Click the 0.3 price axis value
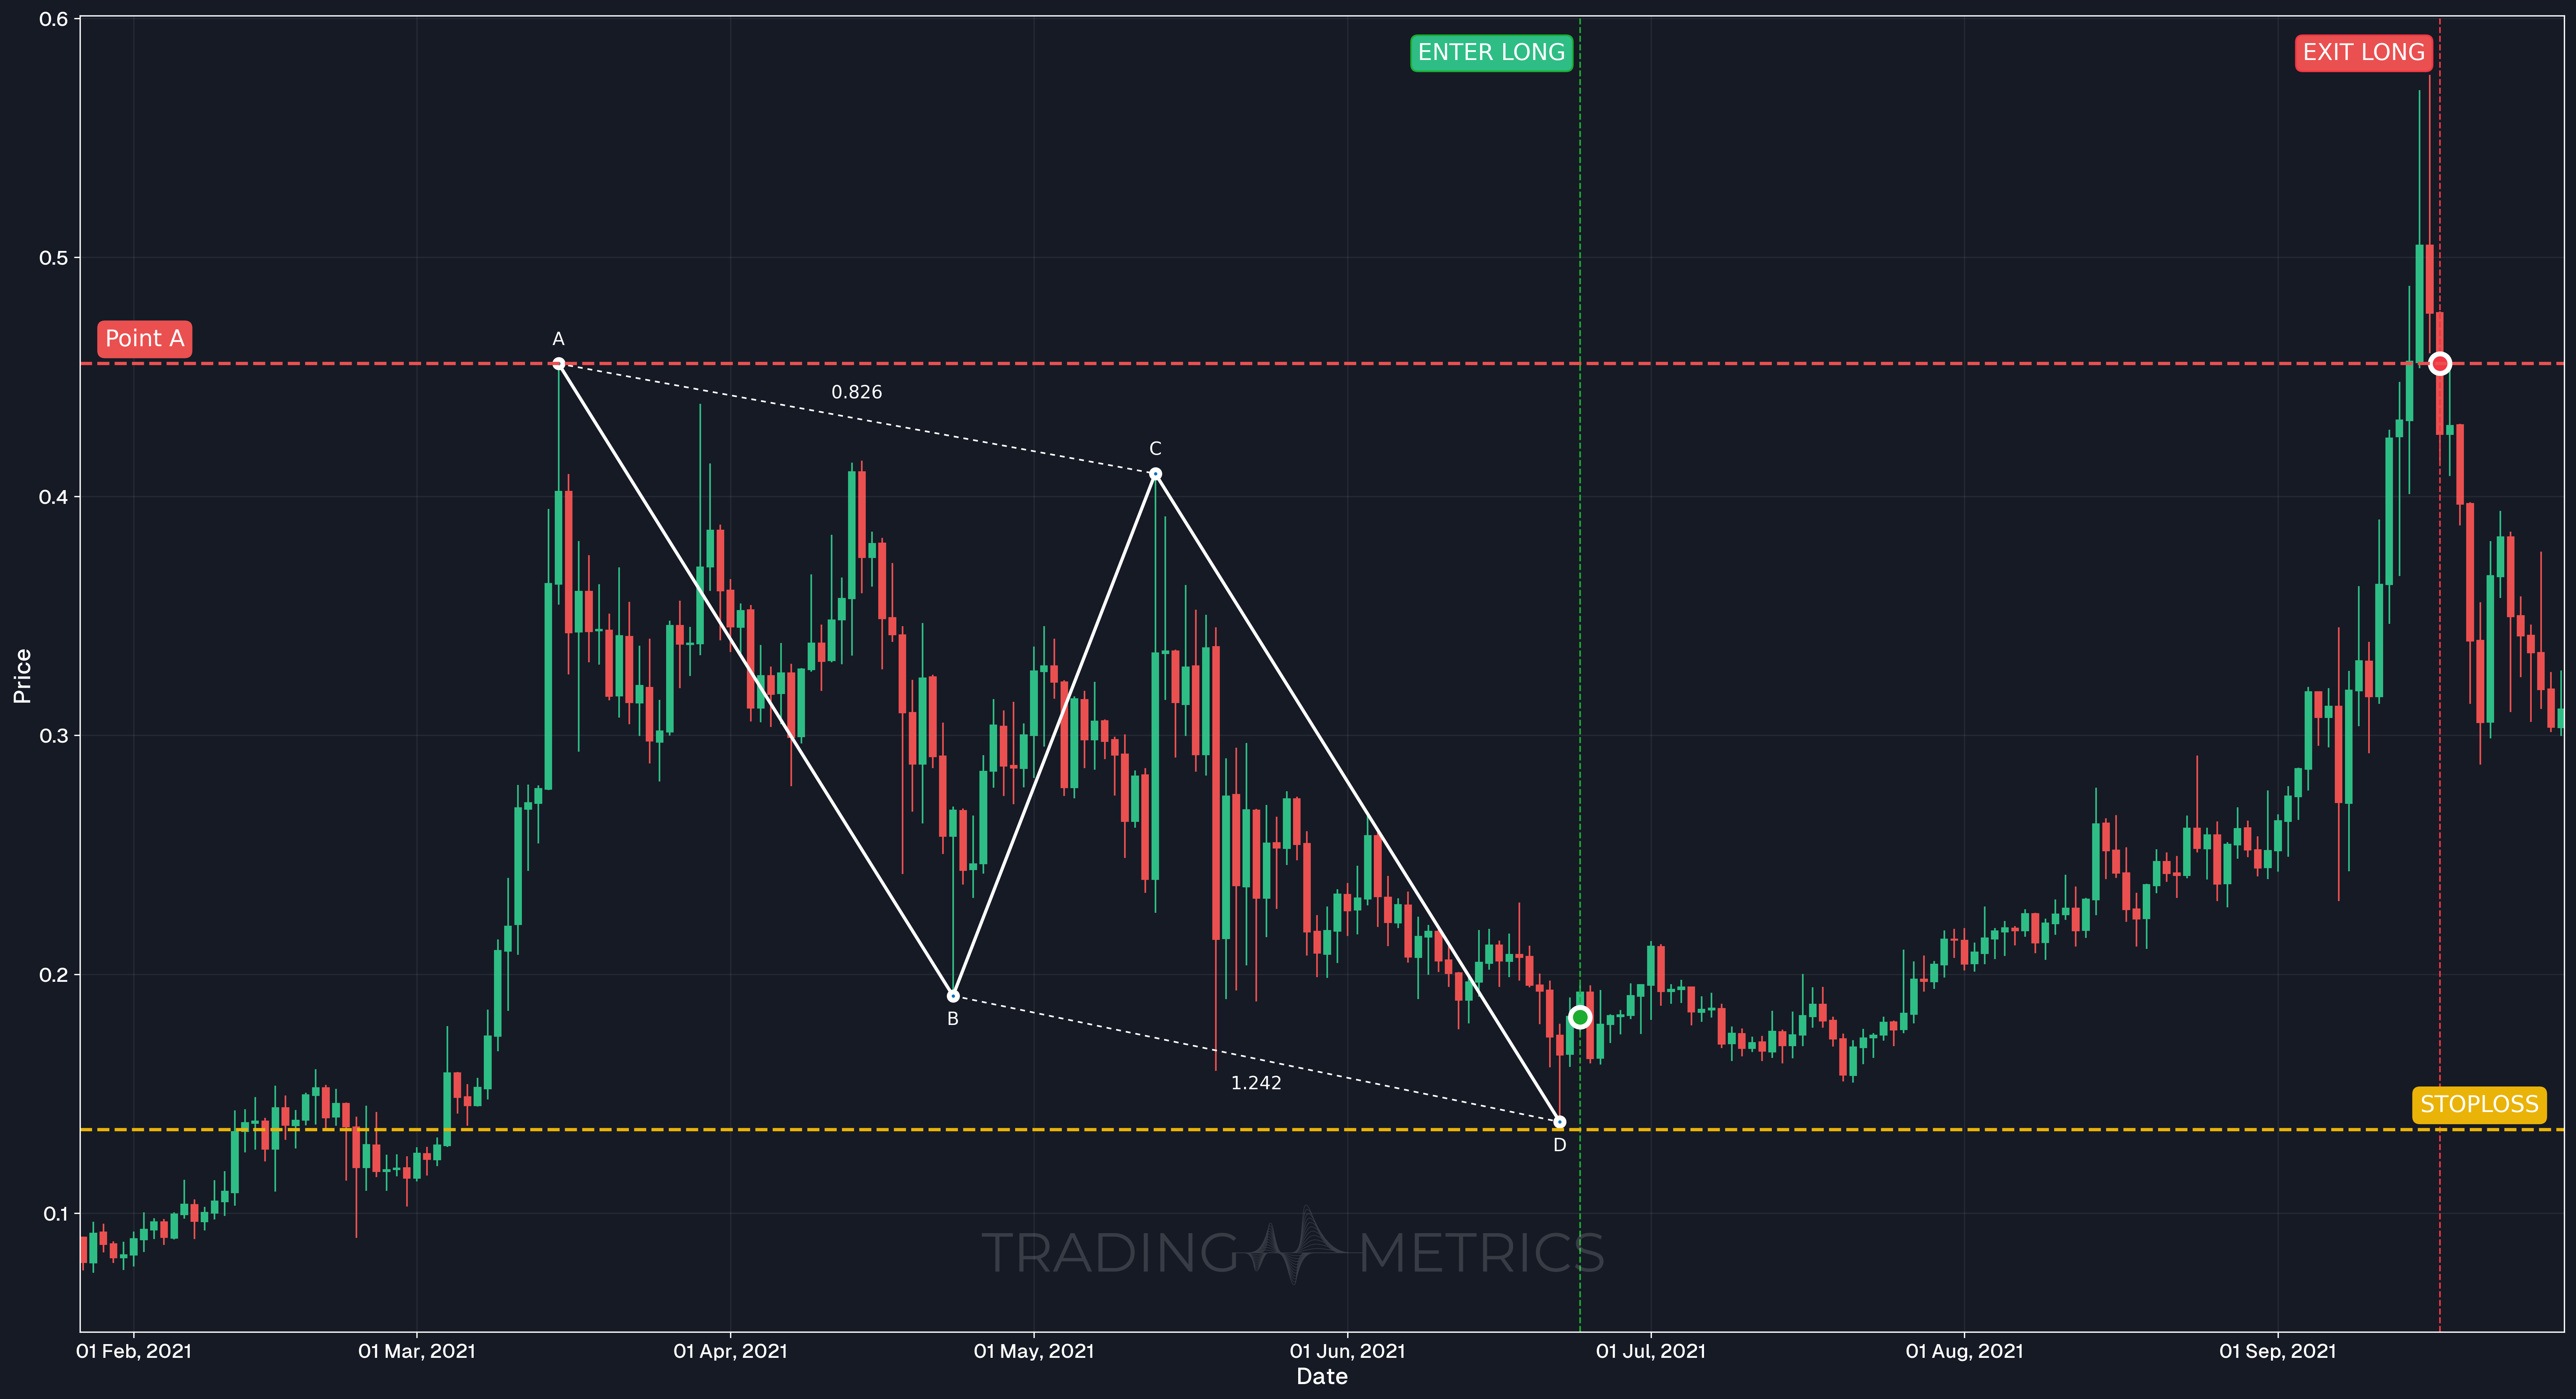This screenshot has width=2576, height=1399. pos(53,736)
